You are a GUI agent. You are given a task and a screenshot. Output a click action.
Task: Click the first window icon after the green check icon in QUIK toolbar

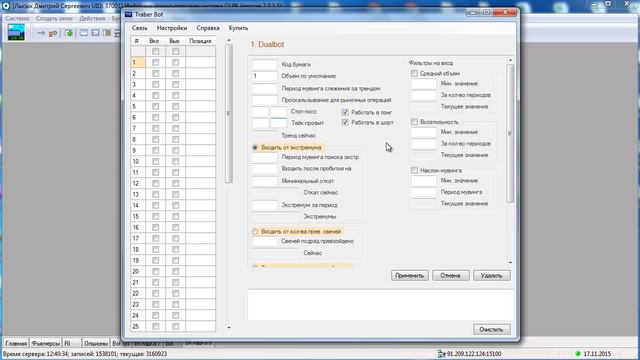pyautogui.click(x=83, y=33)
